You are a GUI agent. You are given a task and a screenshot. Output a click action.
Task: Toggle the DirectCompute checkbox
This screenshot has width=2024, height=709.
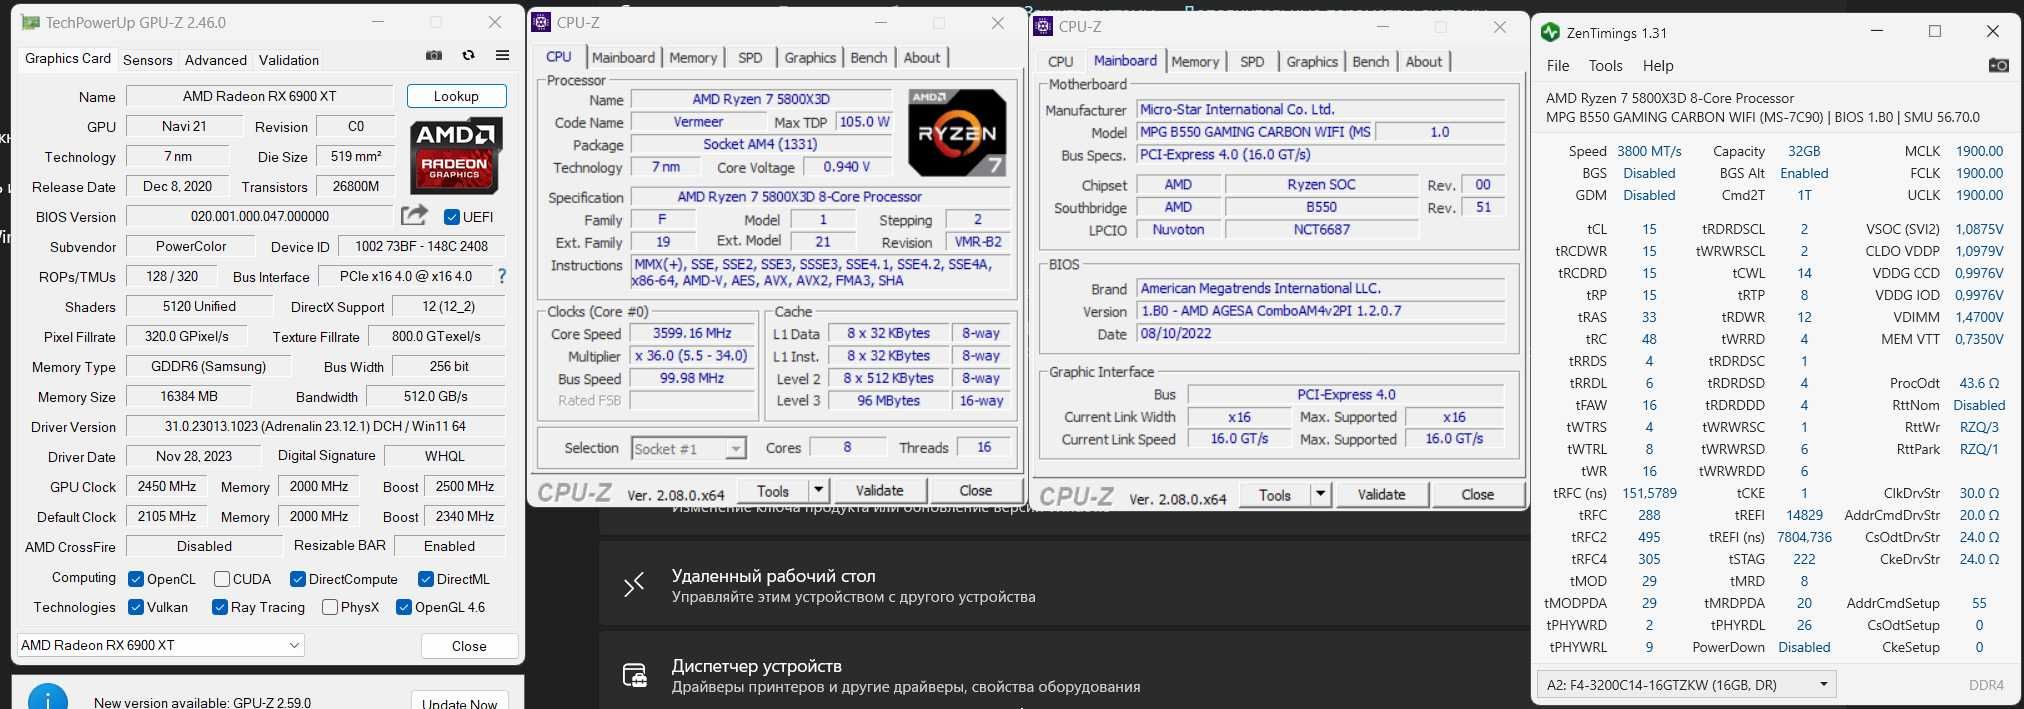coord(297,579)
